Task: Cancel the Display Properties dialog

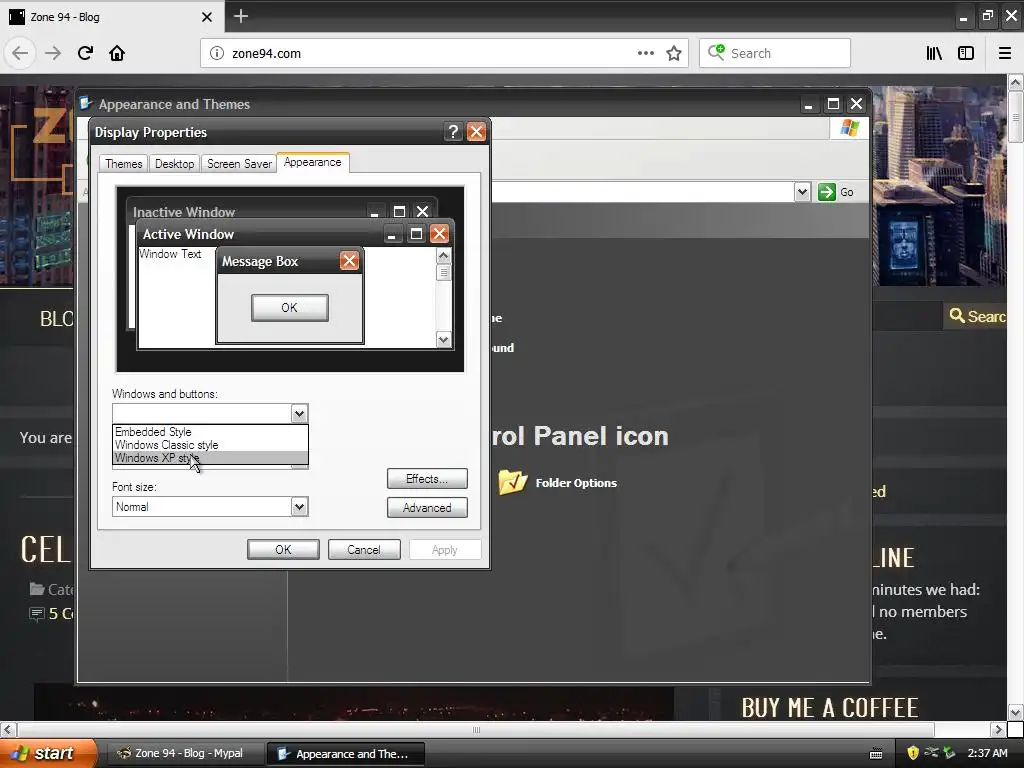Action: coord(364,550)
